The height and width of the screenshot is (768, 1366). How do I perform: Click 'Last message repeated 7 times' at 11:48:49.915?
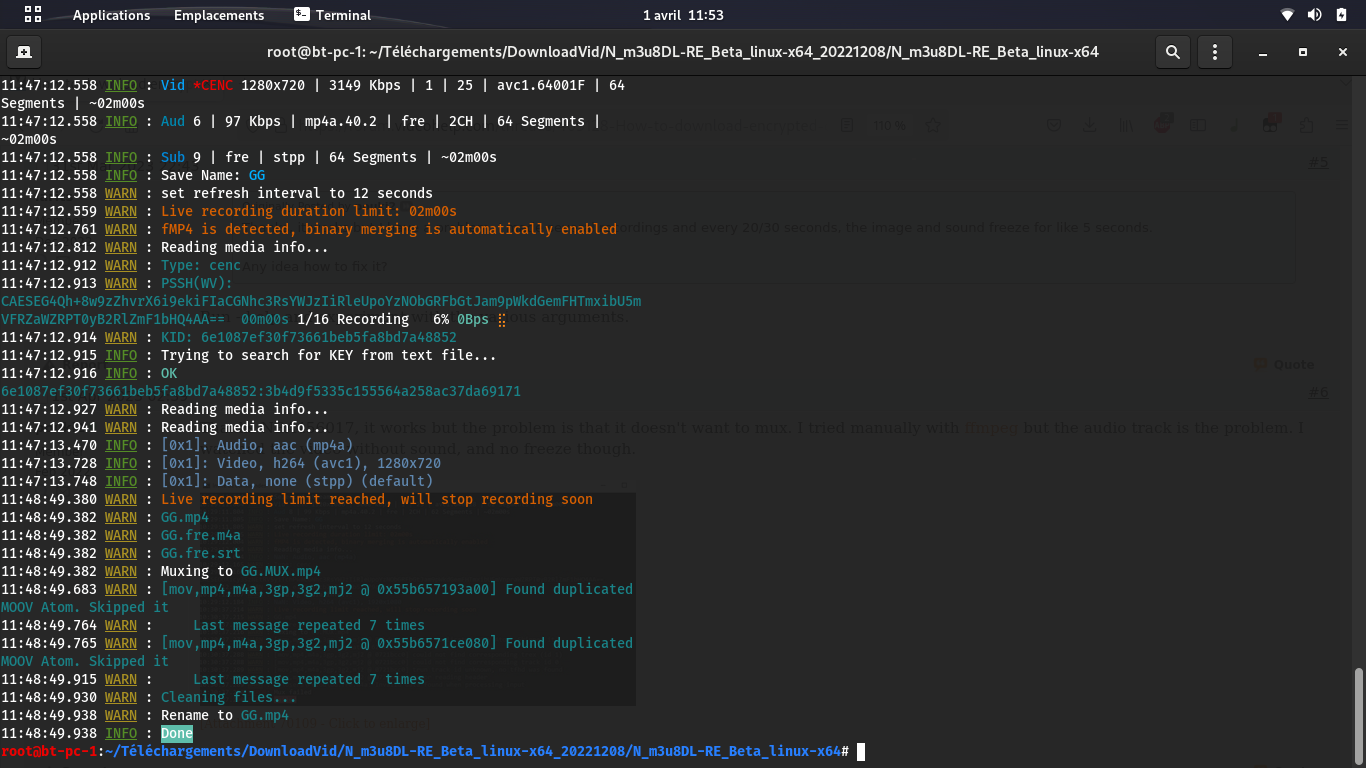309,679
